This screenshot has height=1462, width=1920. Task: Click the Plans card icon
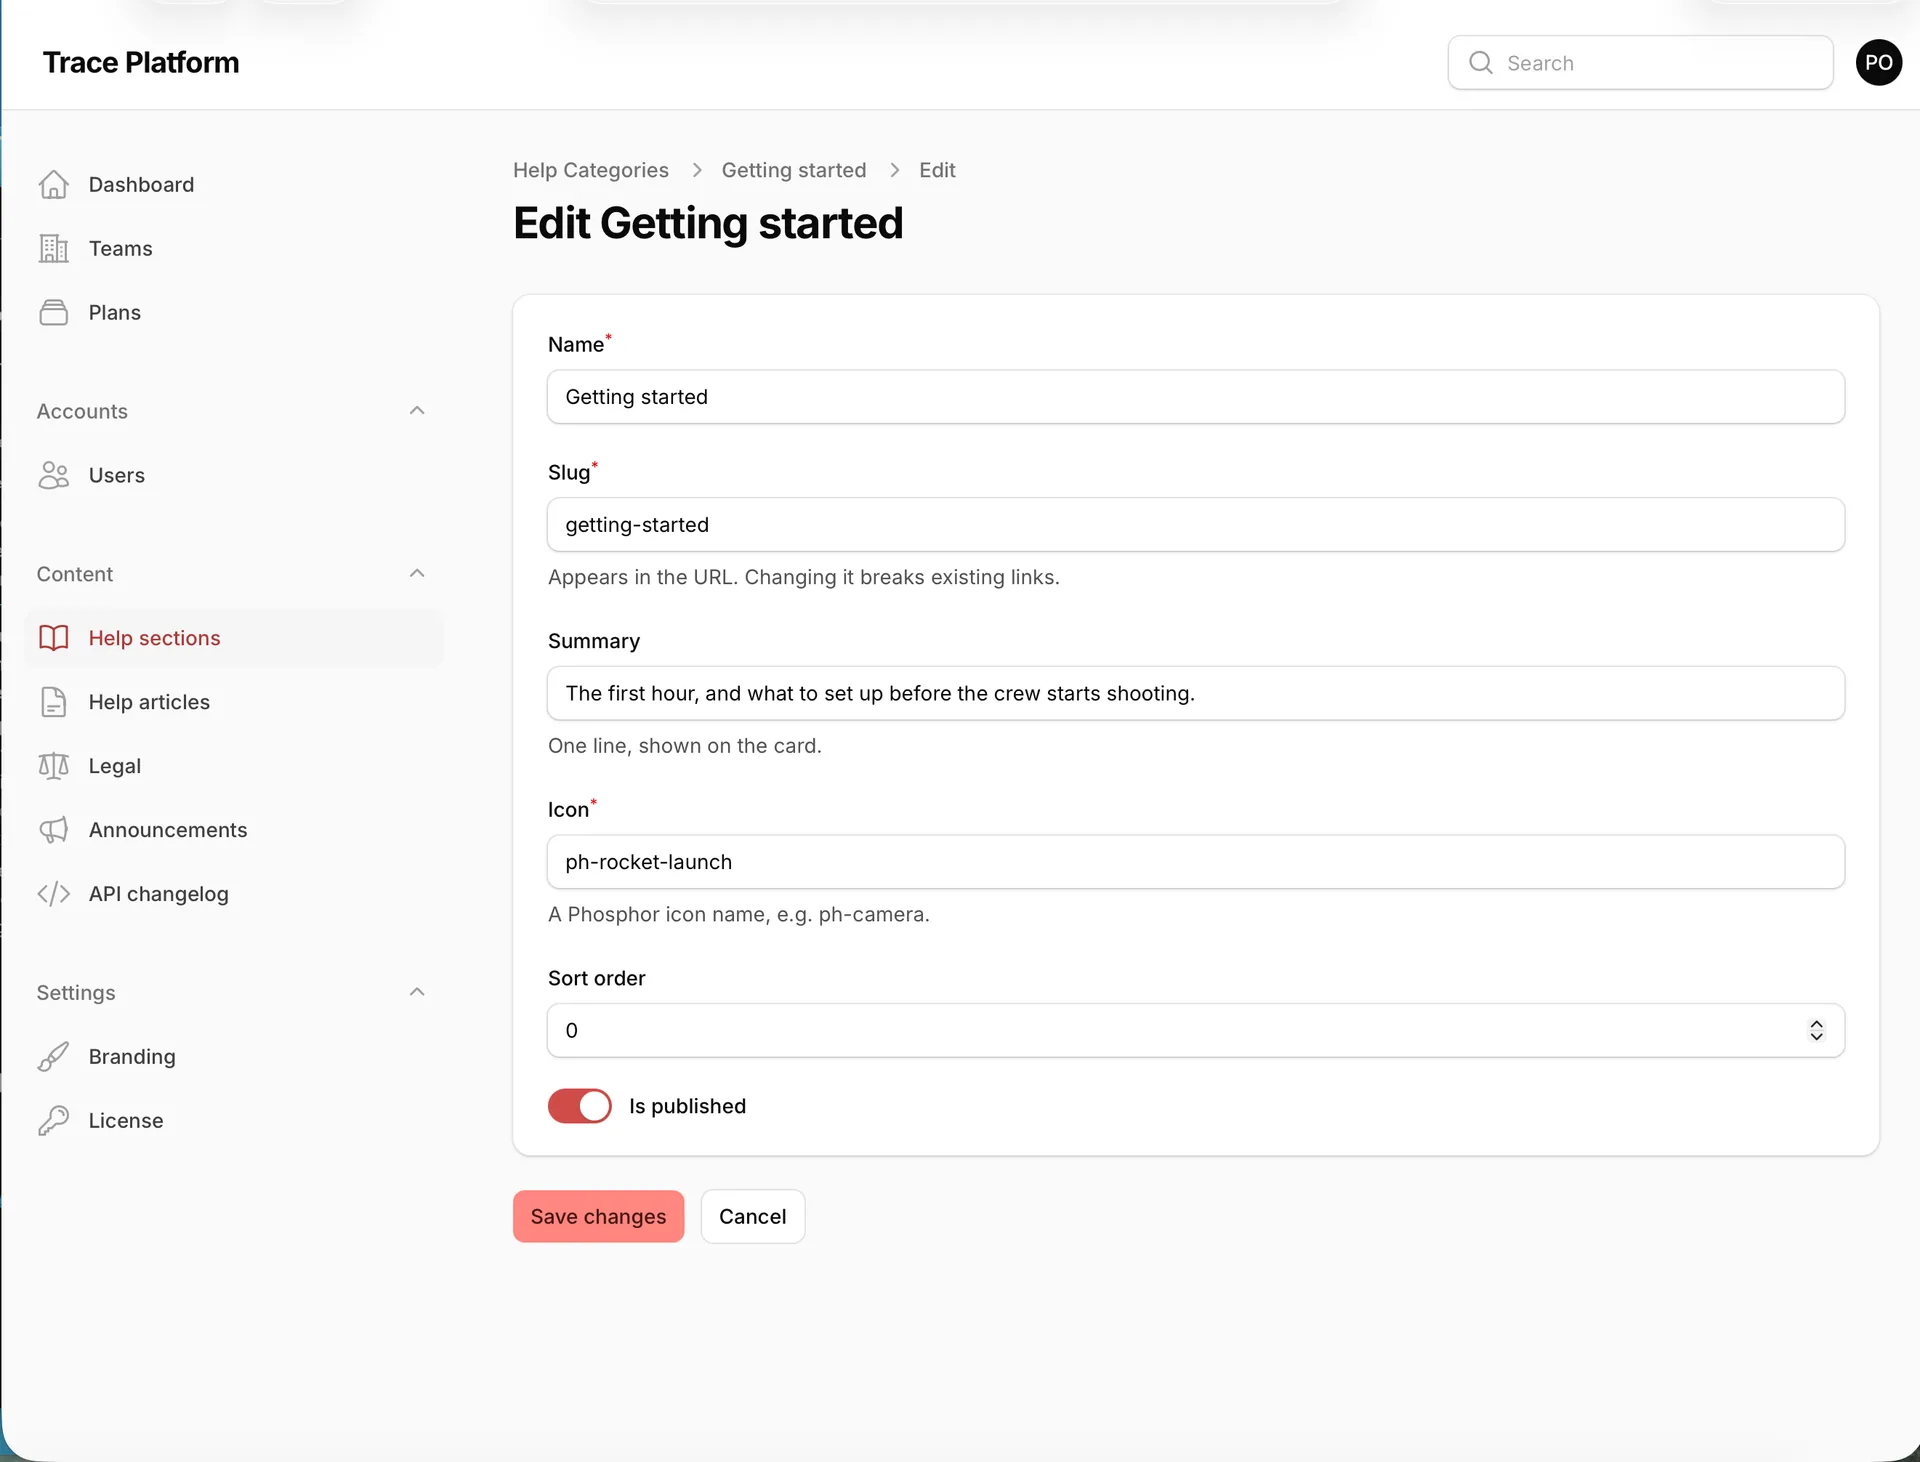pos(53,313)
